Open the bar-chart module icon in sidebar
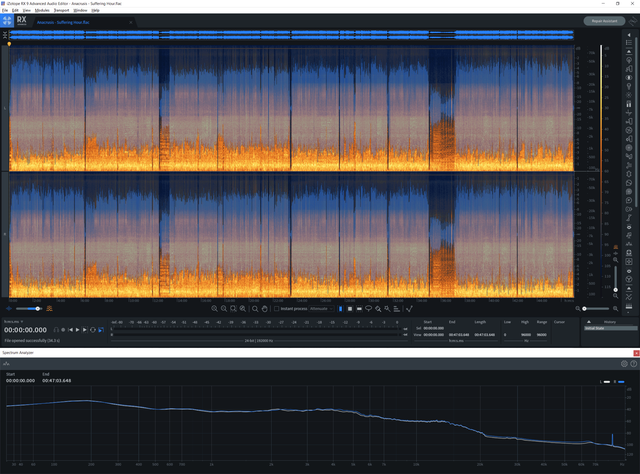 [x=629, y=104]
